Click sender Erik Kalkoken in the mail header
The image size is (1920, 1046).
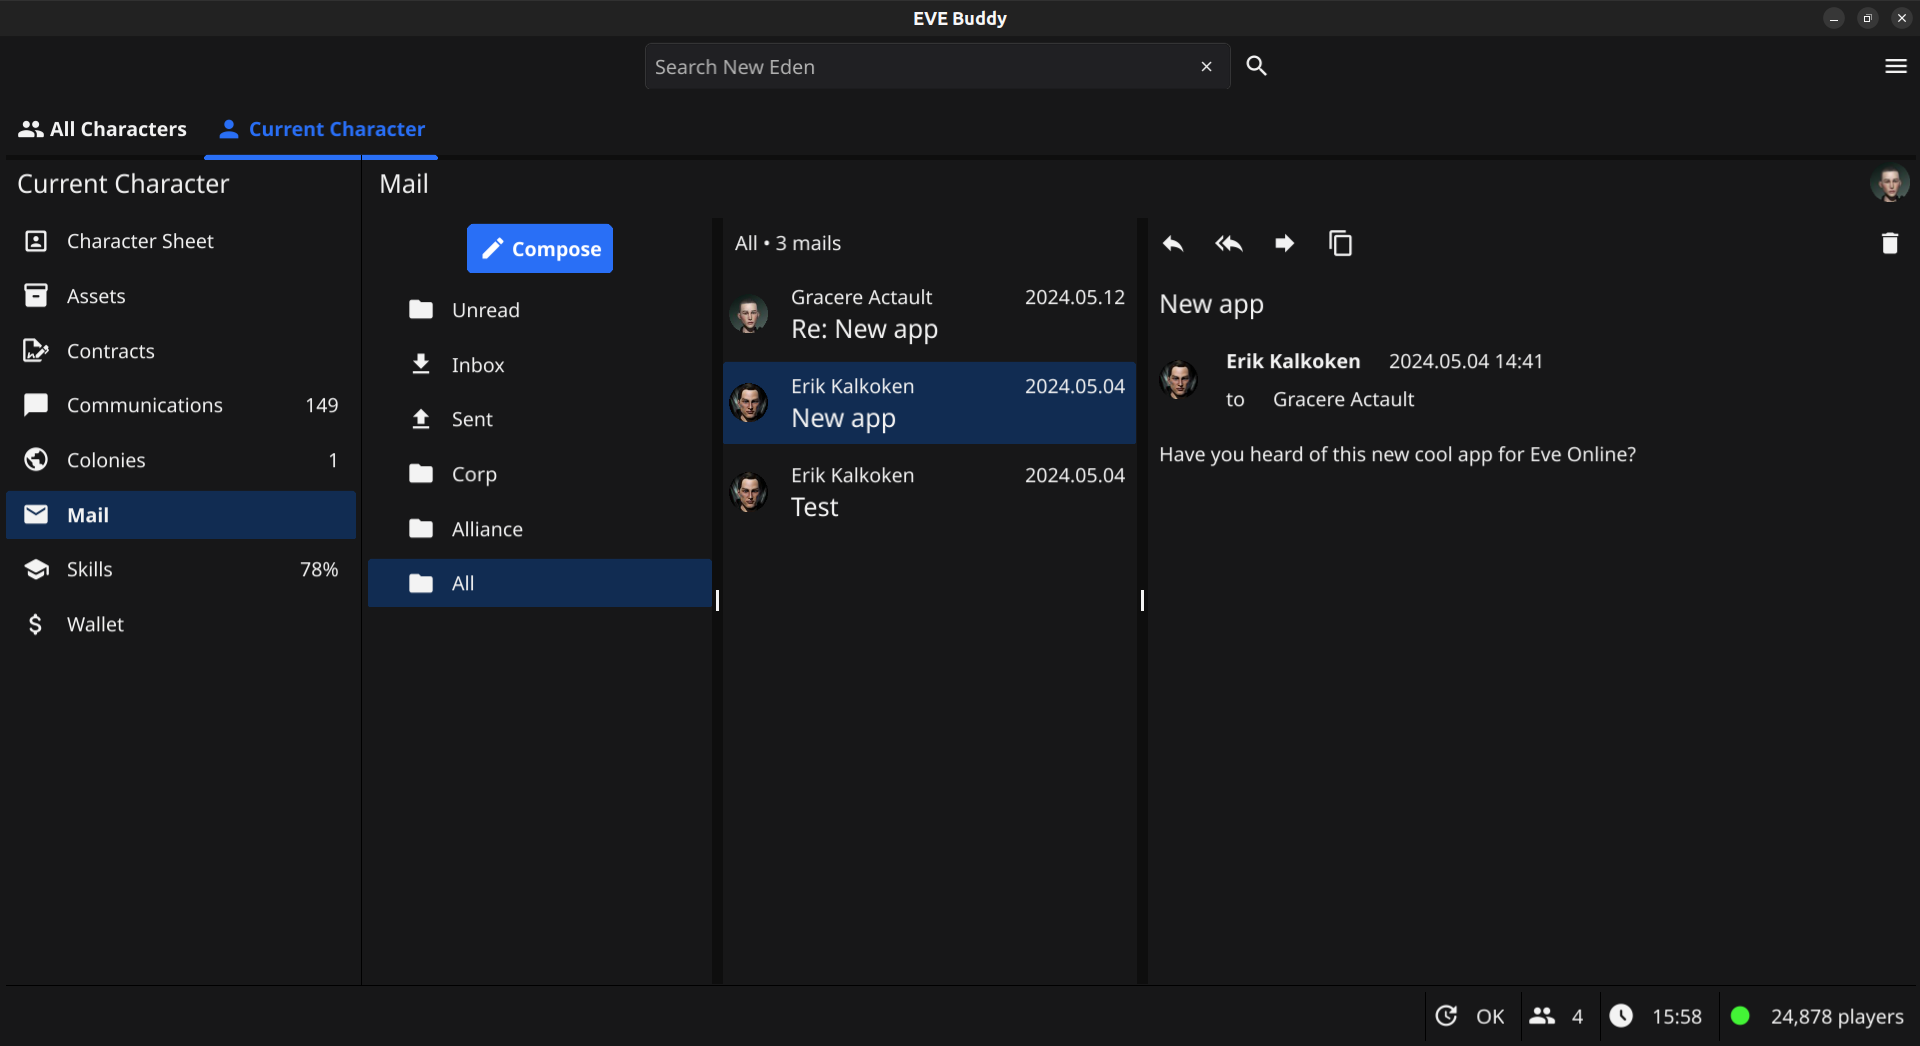pyautogui.click(x=1293, y=361)
